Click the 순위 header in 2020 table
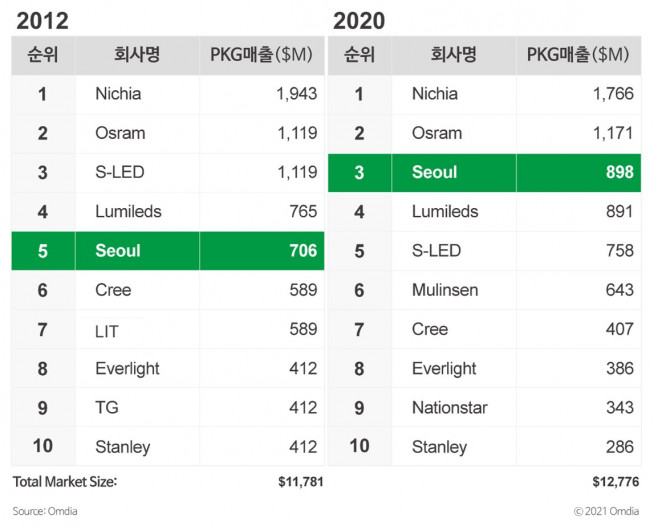Screen dimensions: 654x526 click(x=359, y=56)
